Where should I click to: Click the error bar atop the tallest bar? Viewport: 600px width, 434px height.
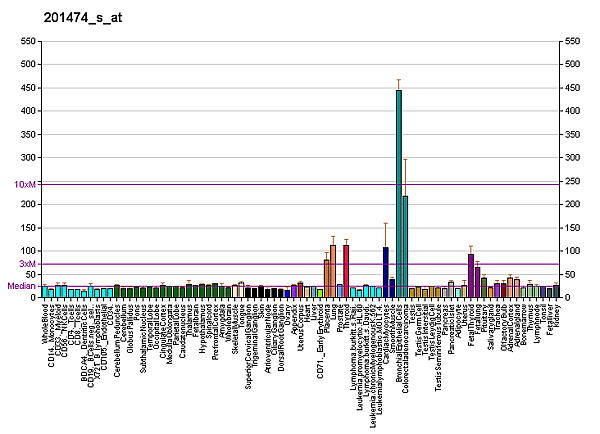point(399,84)
